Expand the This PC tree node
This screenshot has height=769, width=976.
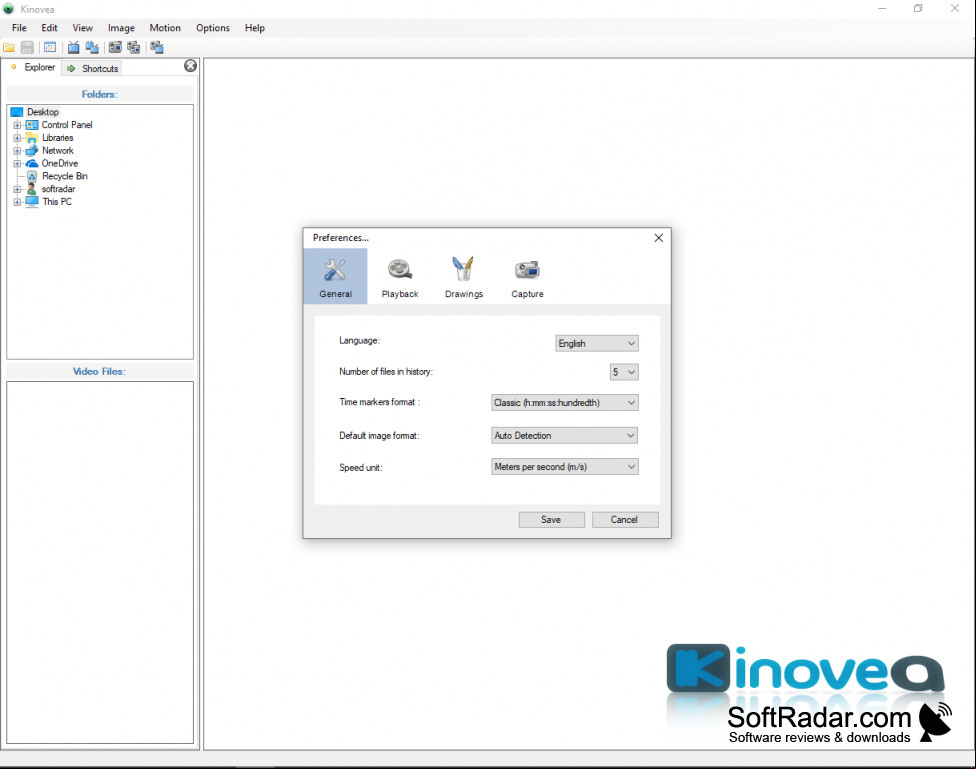(x=17, y=202)
